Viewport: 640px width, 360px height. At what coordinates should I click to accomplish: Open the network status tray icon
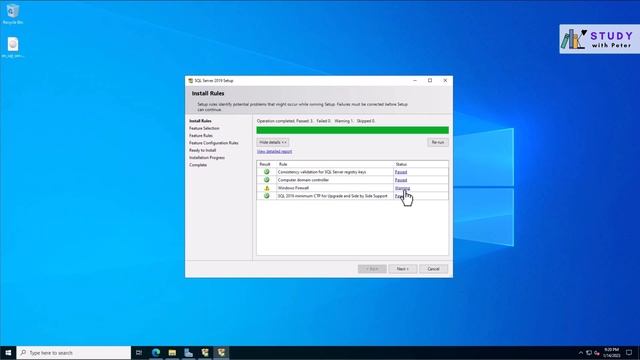point(589,353)
